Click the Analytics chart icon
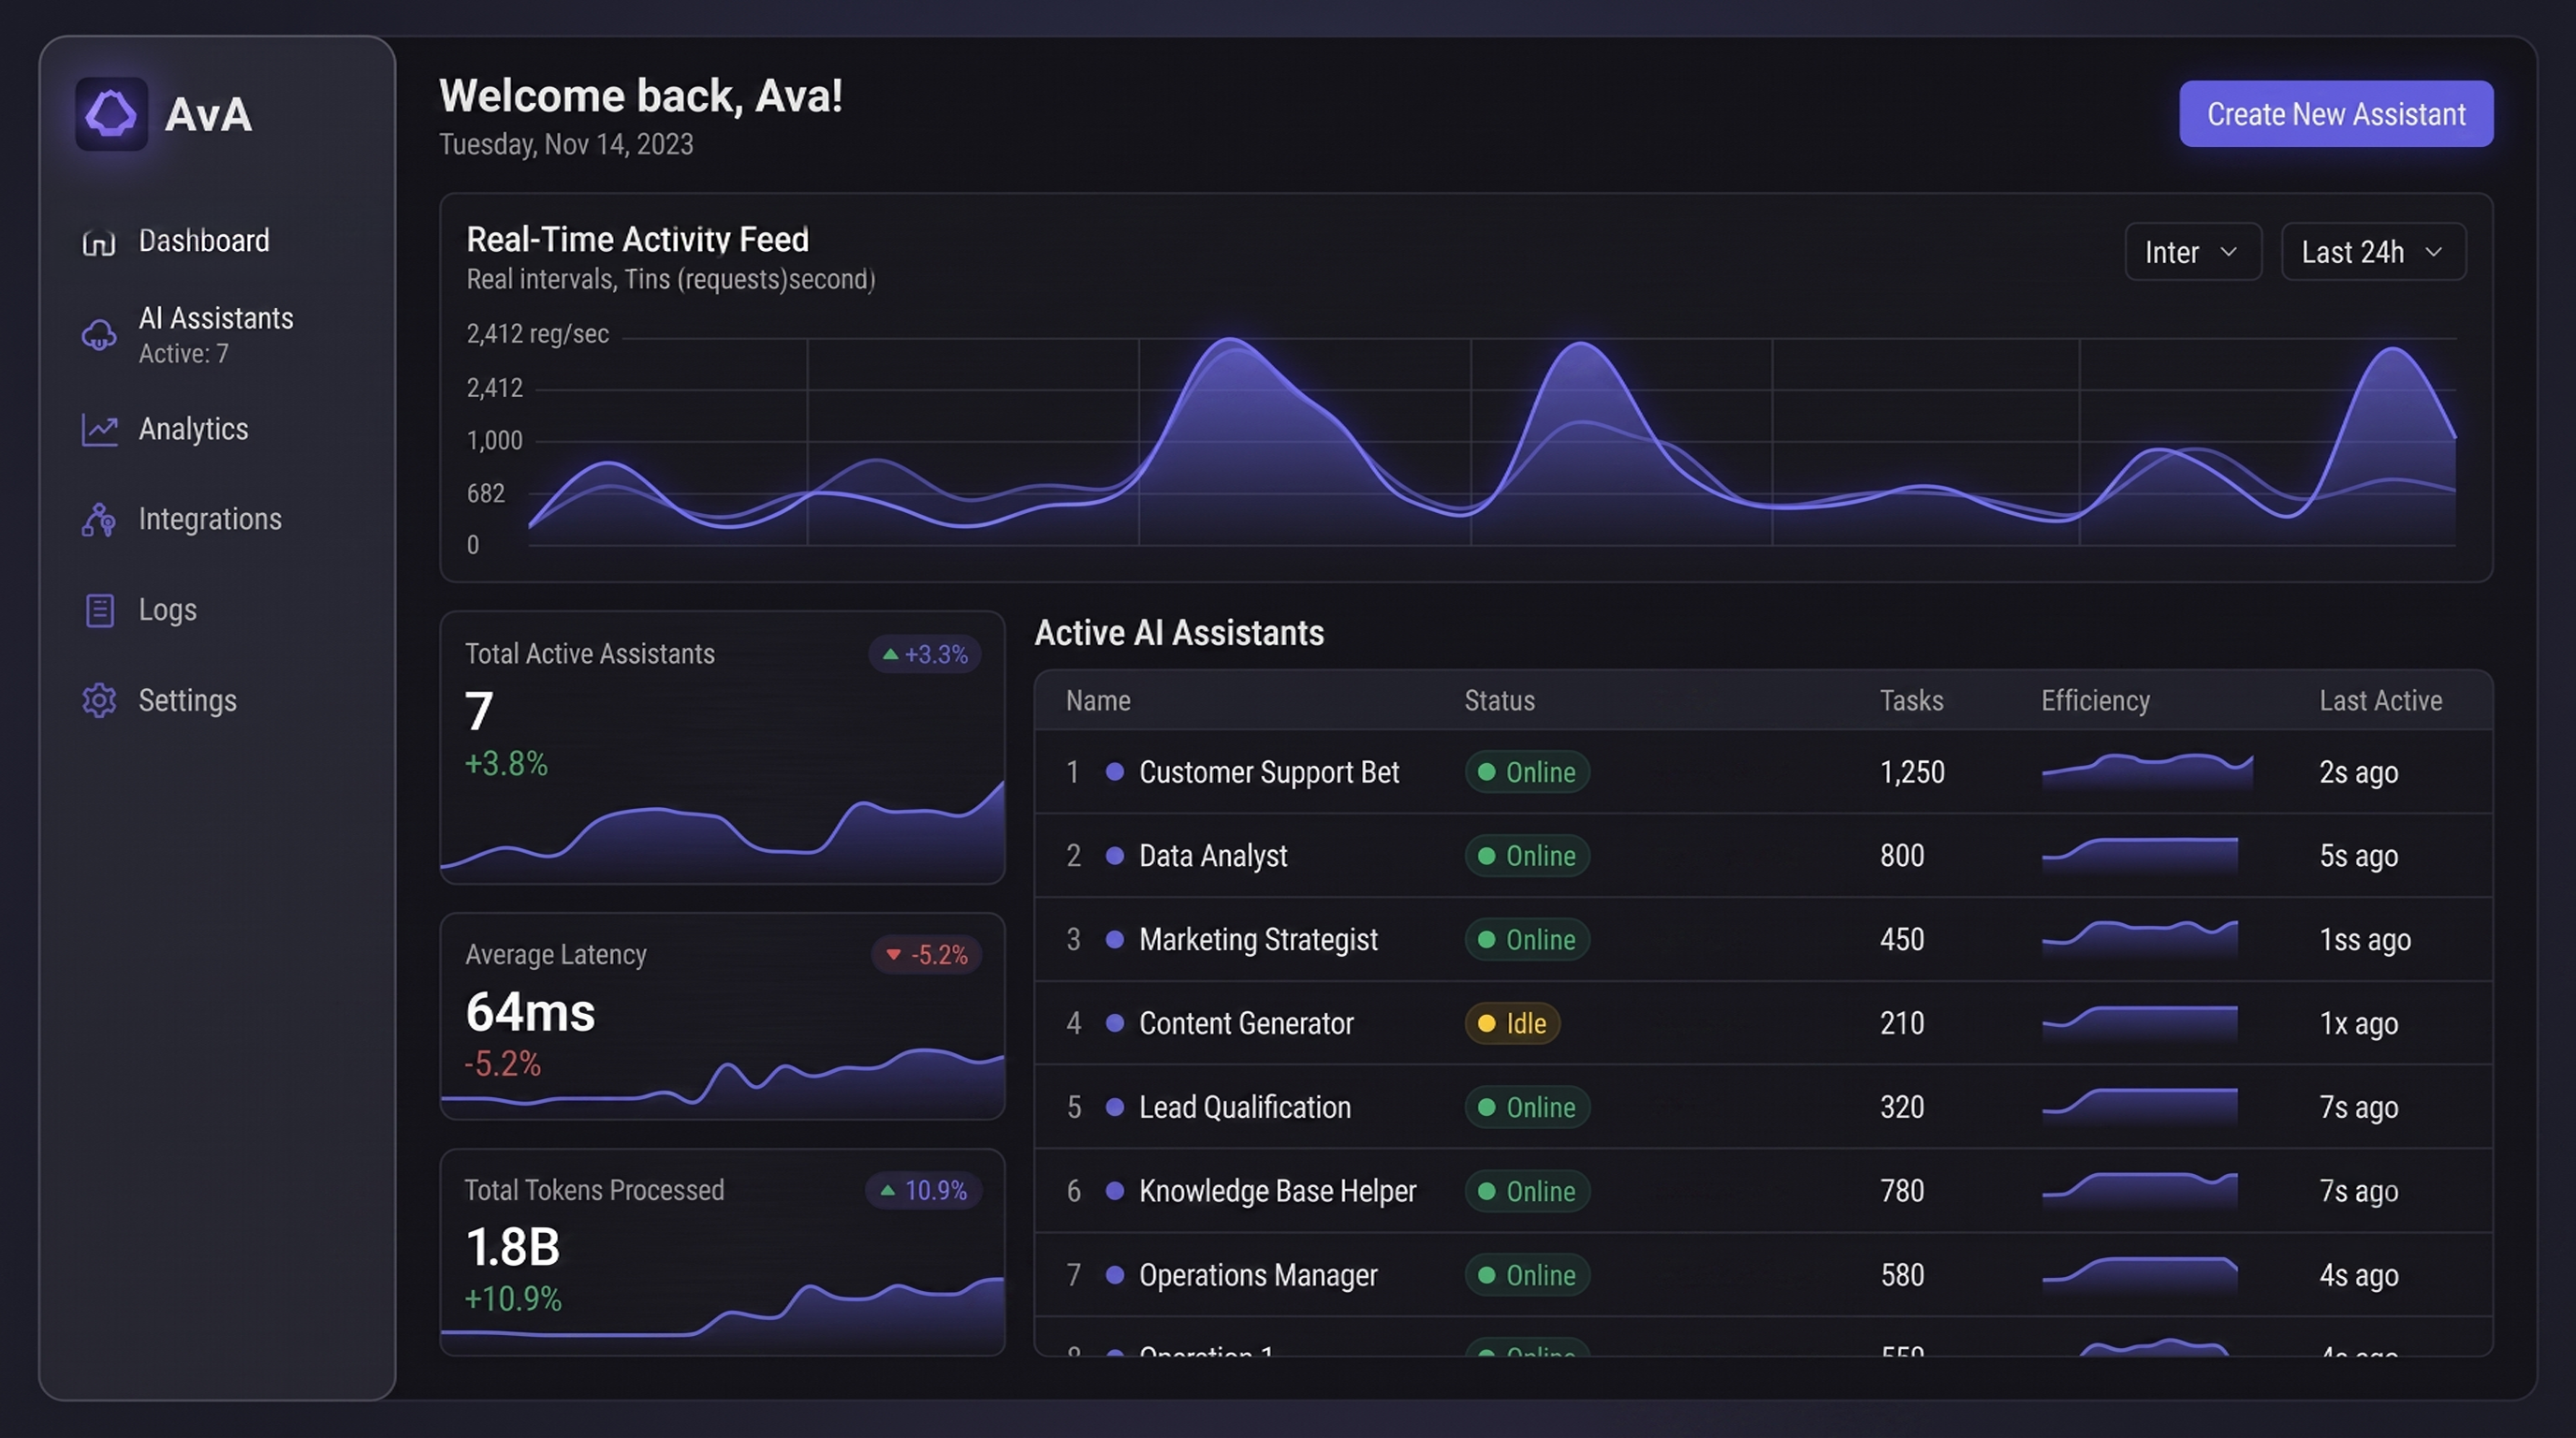This screenshot has height=1438, width=2576. [99, 430]
